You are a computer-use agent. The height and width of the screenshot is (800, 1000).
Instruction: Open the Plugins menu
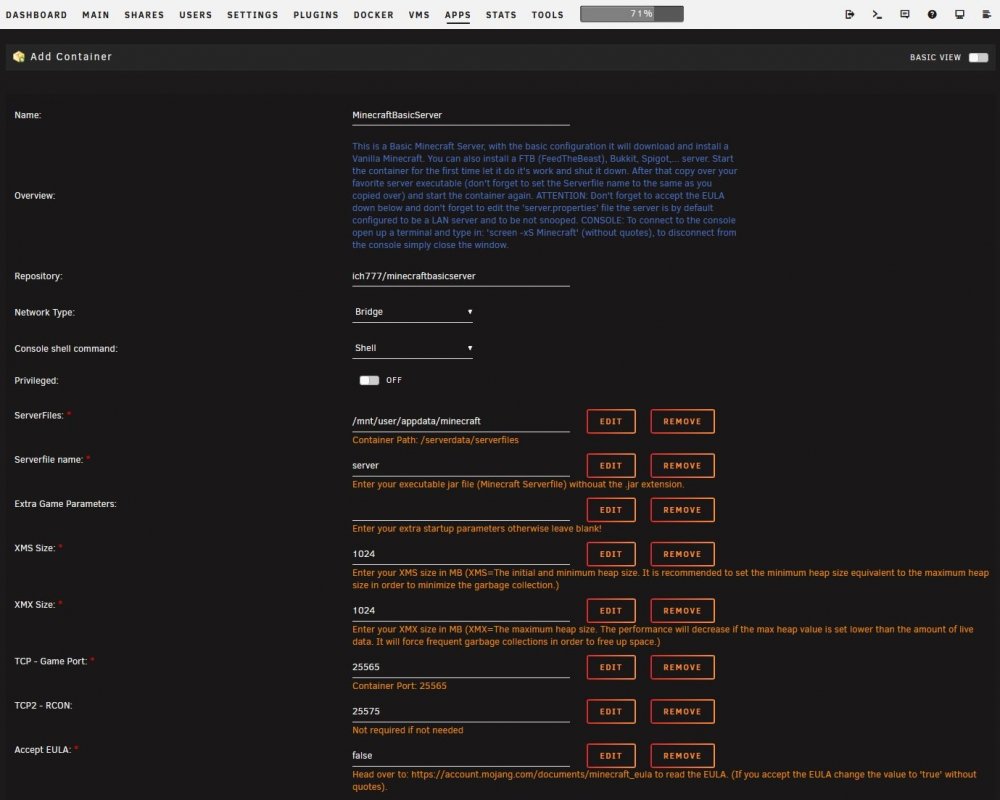tap(316, 15)
